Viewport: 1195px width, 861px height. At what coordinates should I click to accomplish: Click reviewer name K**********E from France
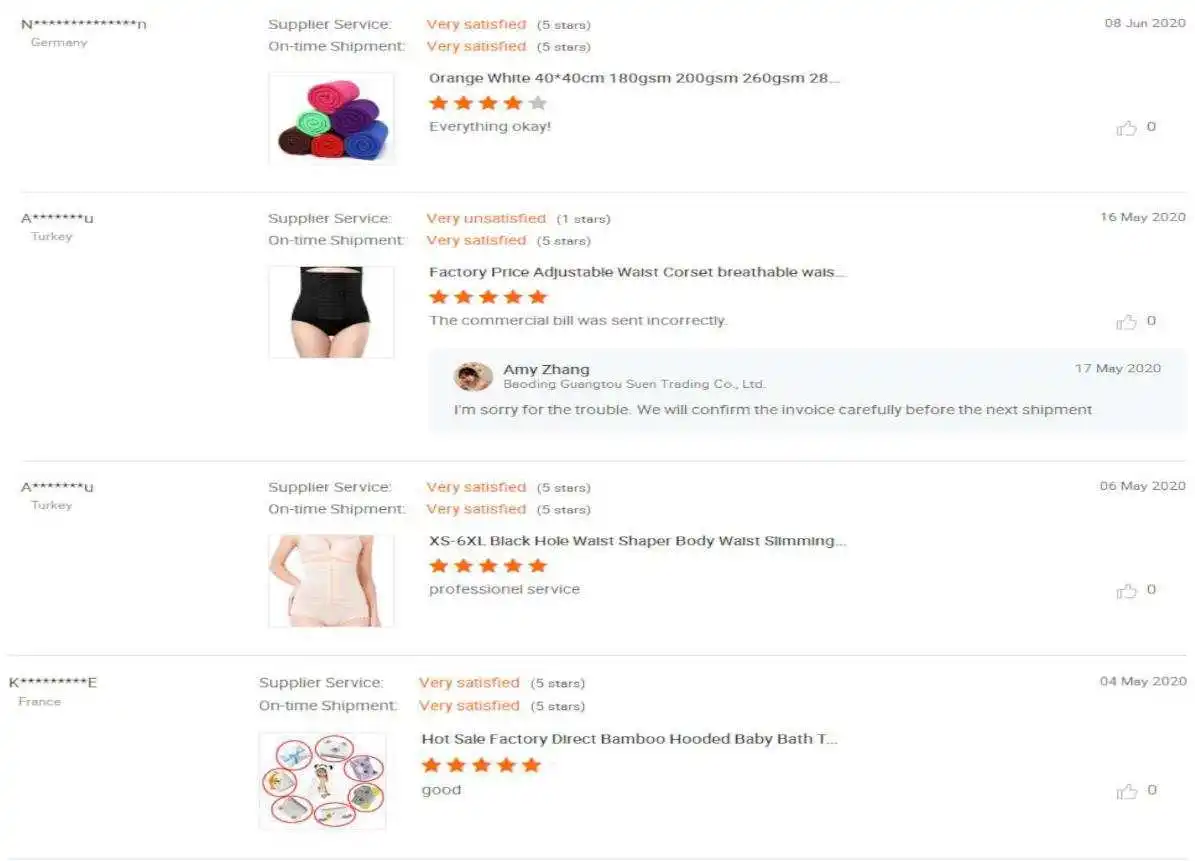53,682
